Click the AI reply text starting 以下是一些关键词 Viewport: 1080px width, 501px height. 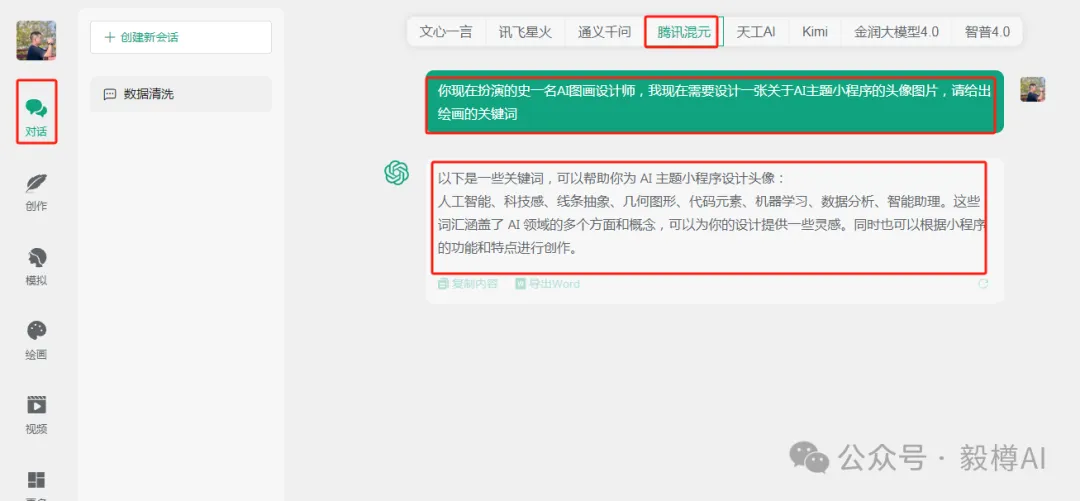[x=710, y=214]
